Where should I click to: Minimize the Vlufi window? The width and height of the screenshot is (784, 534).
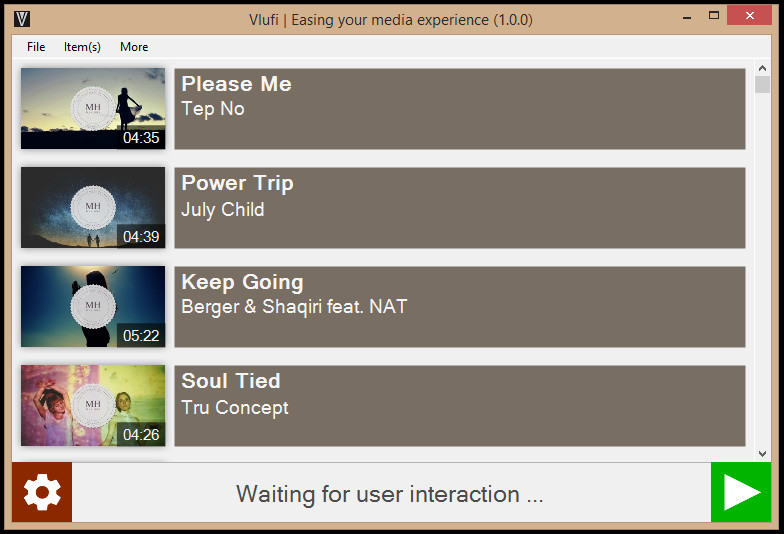coord(688,16)
